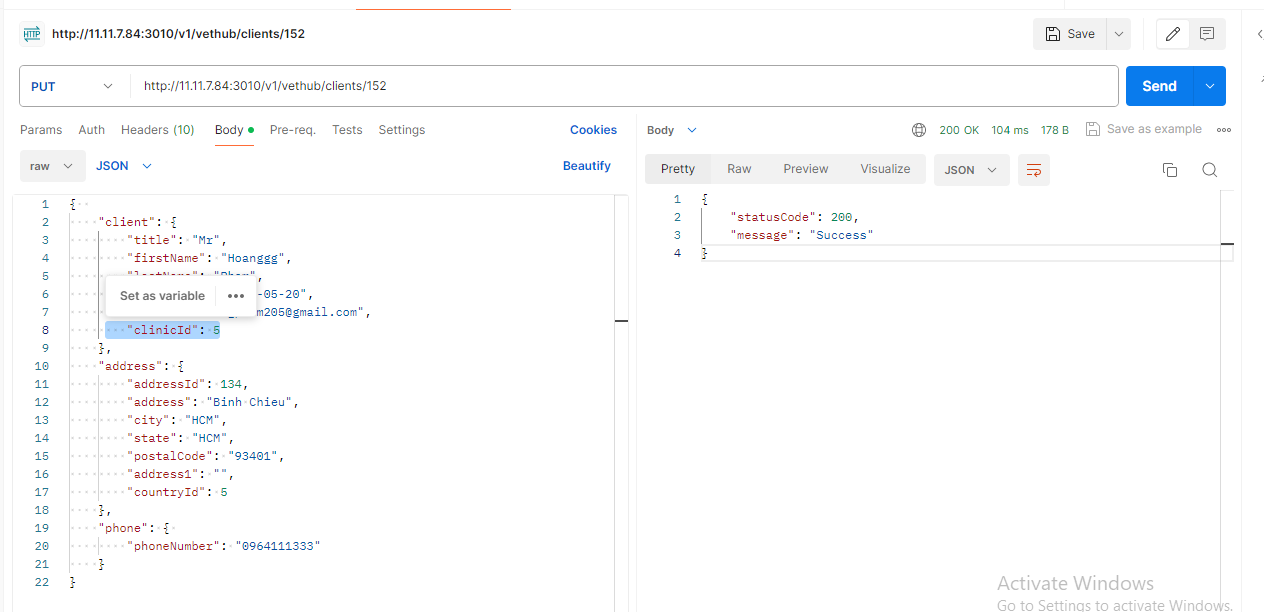This screenshot has height=612, width=1264.
Task: Copy the response with the copy icon
Action: point(1170,170)
